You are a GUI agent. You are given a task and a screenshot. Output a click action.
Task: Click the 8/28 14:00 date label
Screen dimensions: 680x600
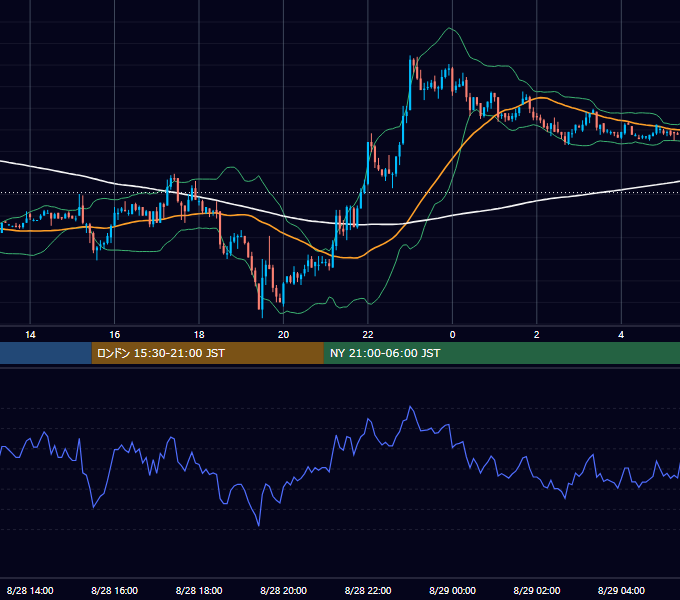30,590
